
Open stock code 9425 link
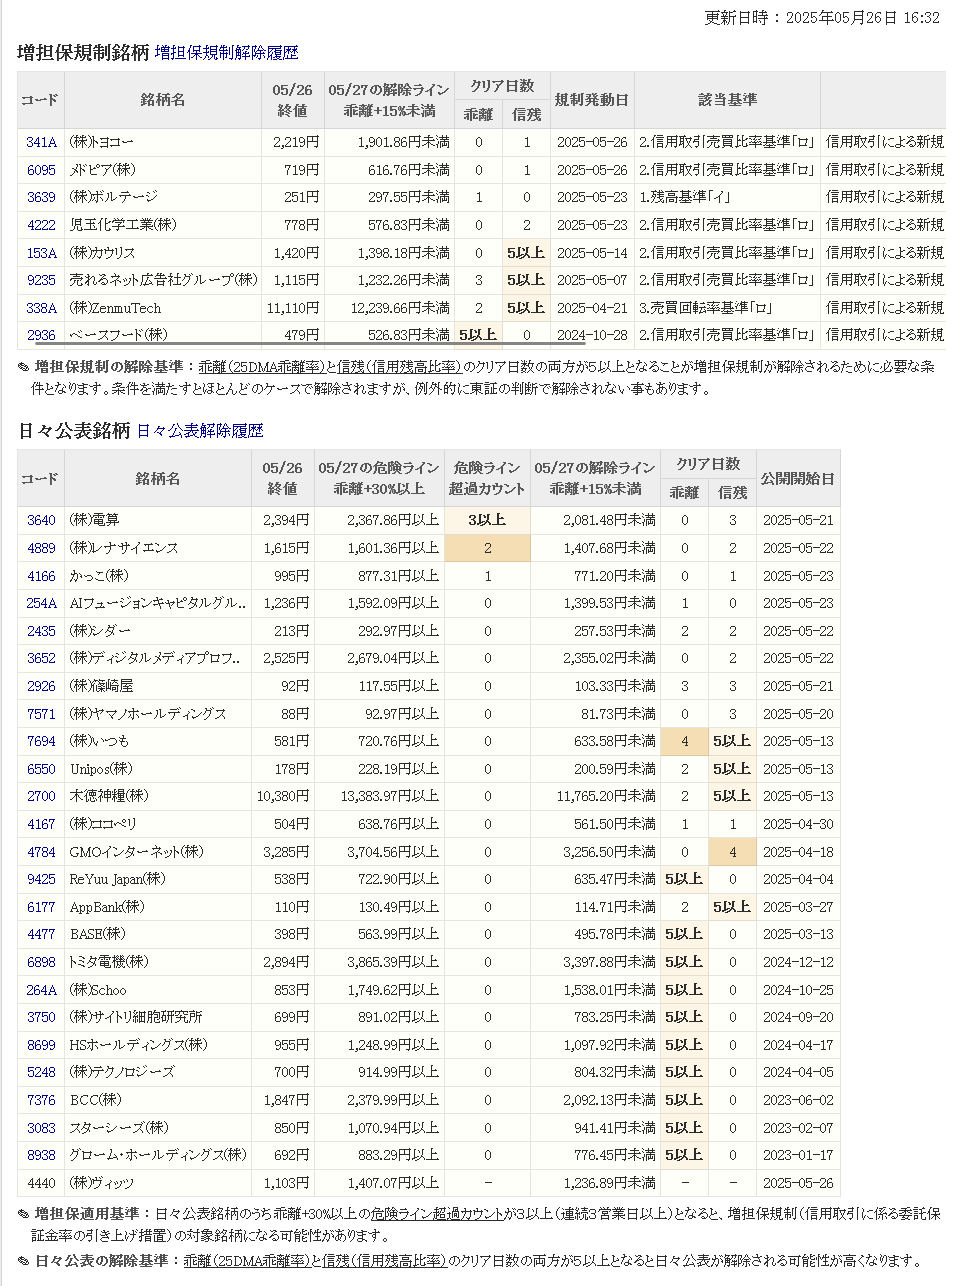tap(41, 879)
